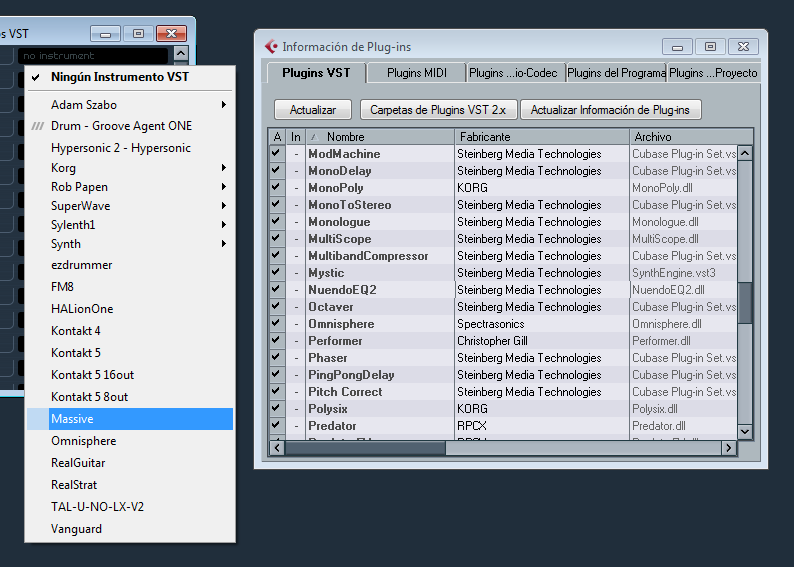Uncheck the MonoPoly plug-in row

point(276,188)
